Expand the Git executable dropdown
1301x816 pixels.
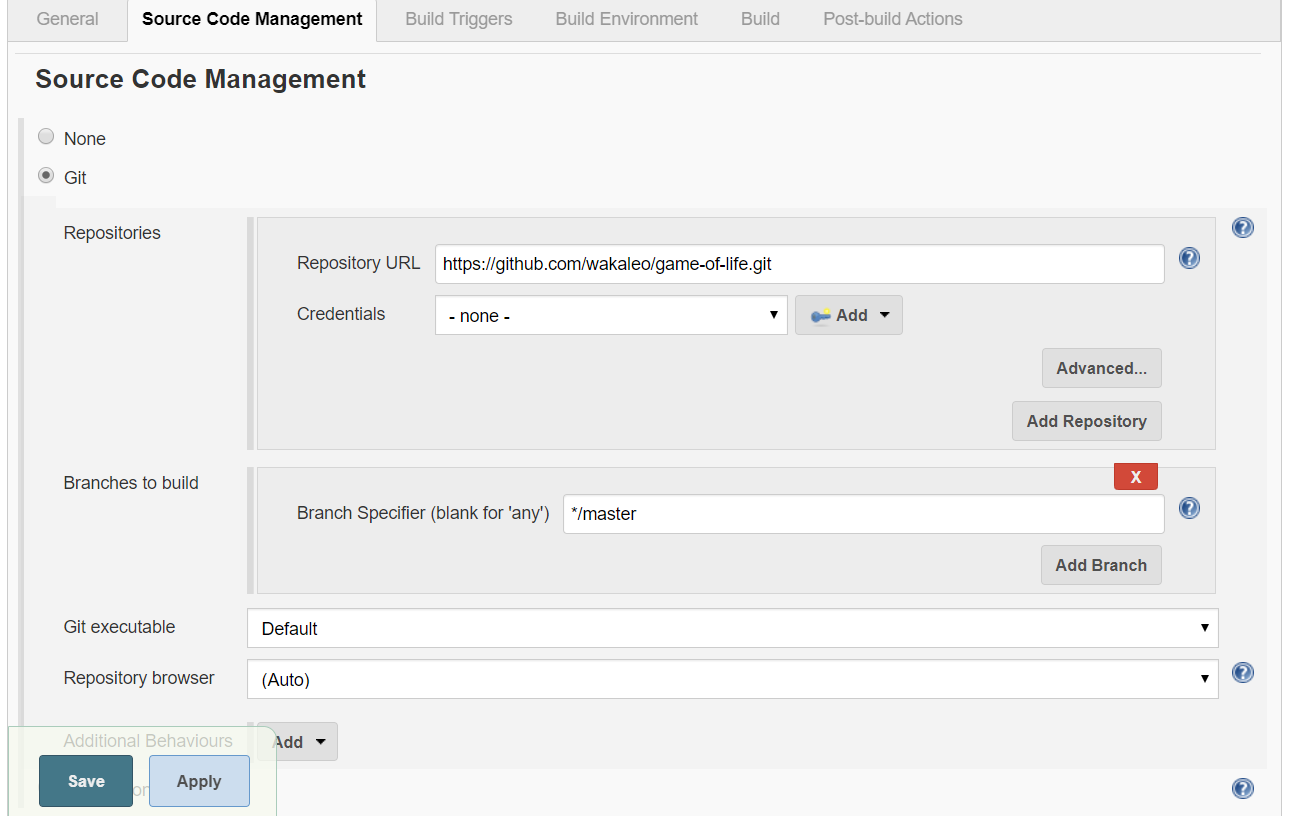732,628
